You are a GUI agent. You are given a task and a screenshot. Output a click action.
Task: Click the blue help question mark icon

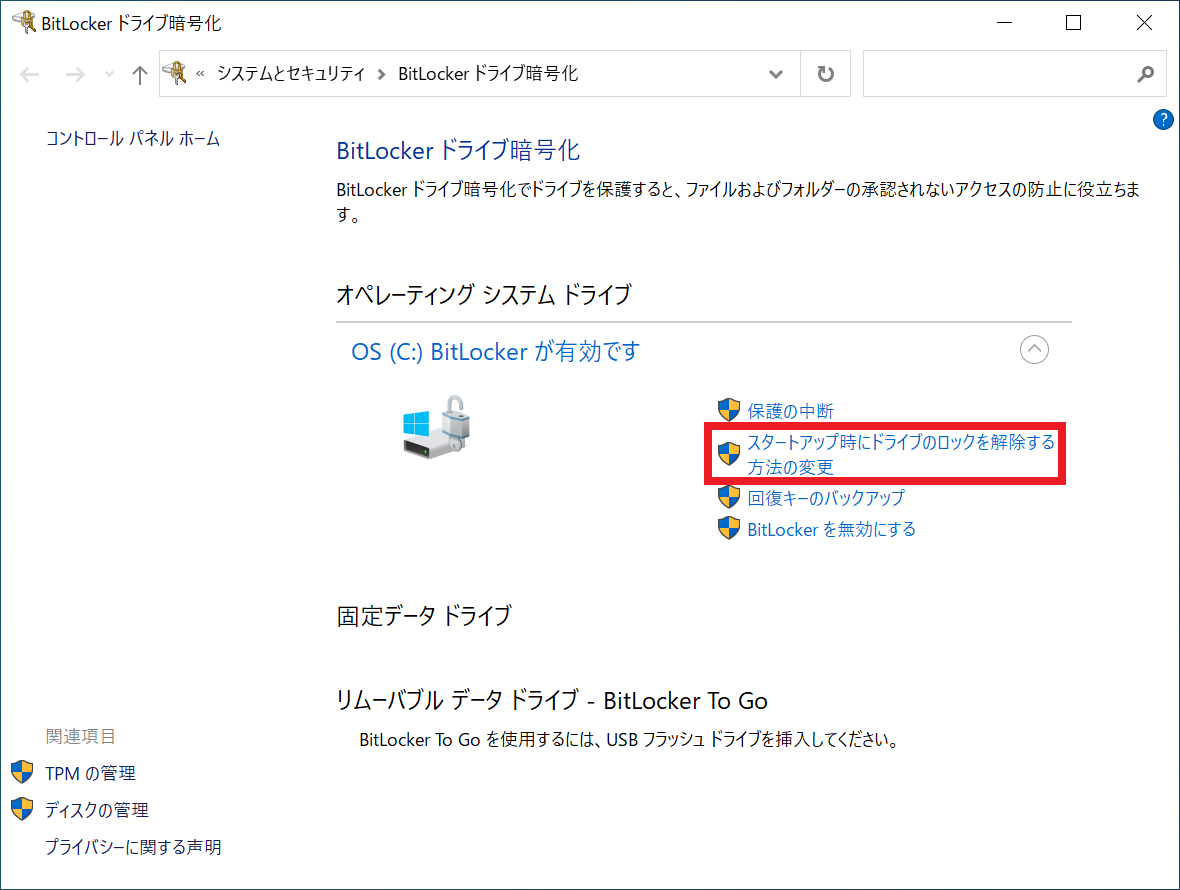click(x=1163, y=120)
